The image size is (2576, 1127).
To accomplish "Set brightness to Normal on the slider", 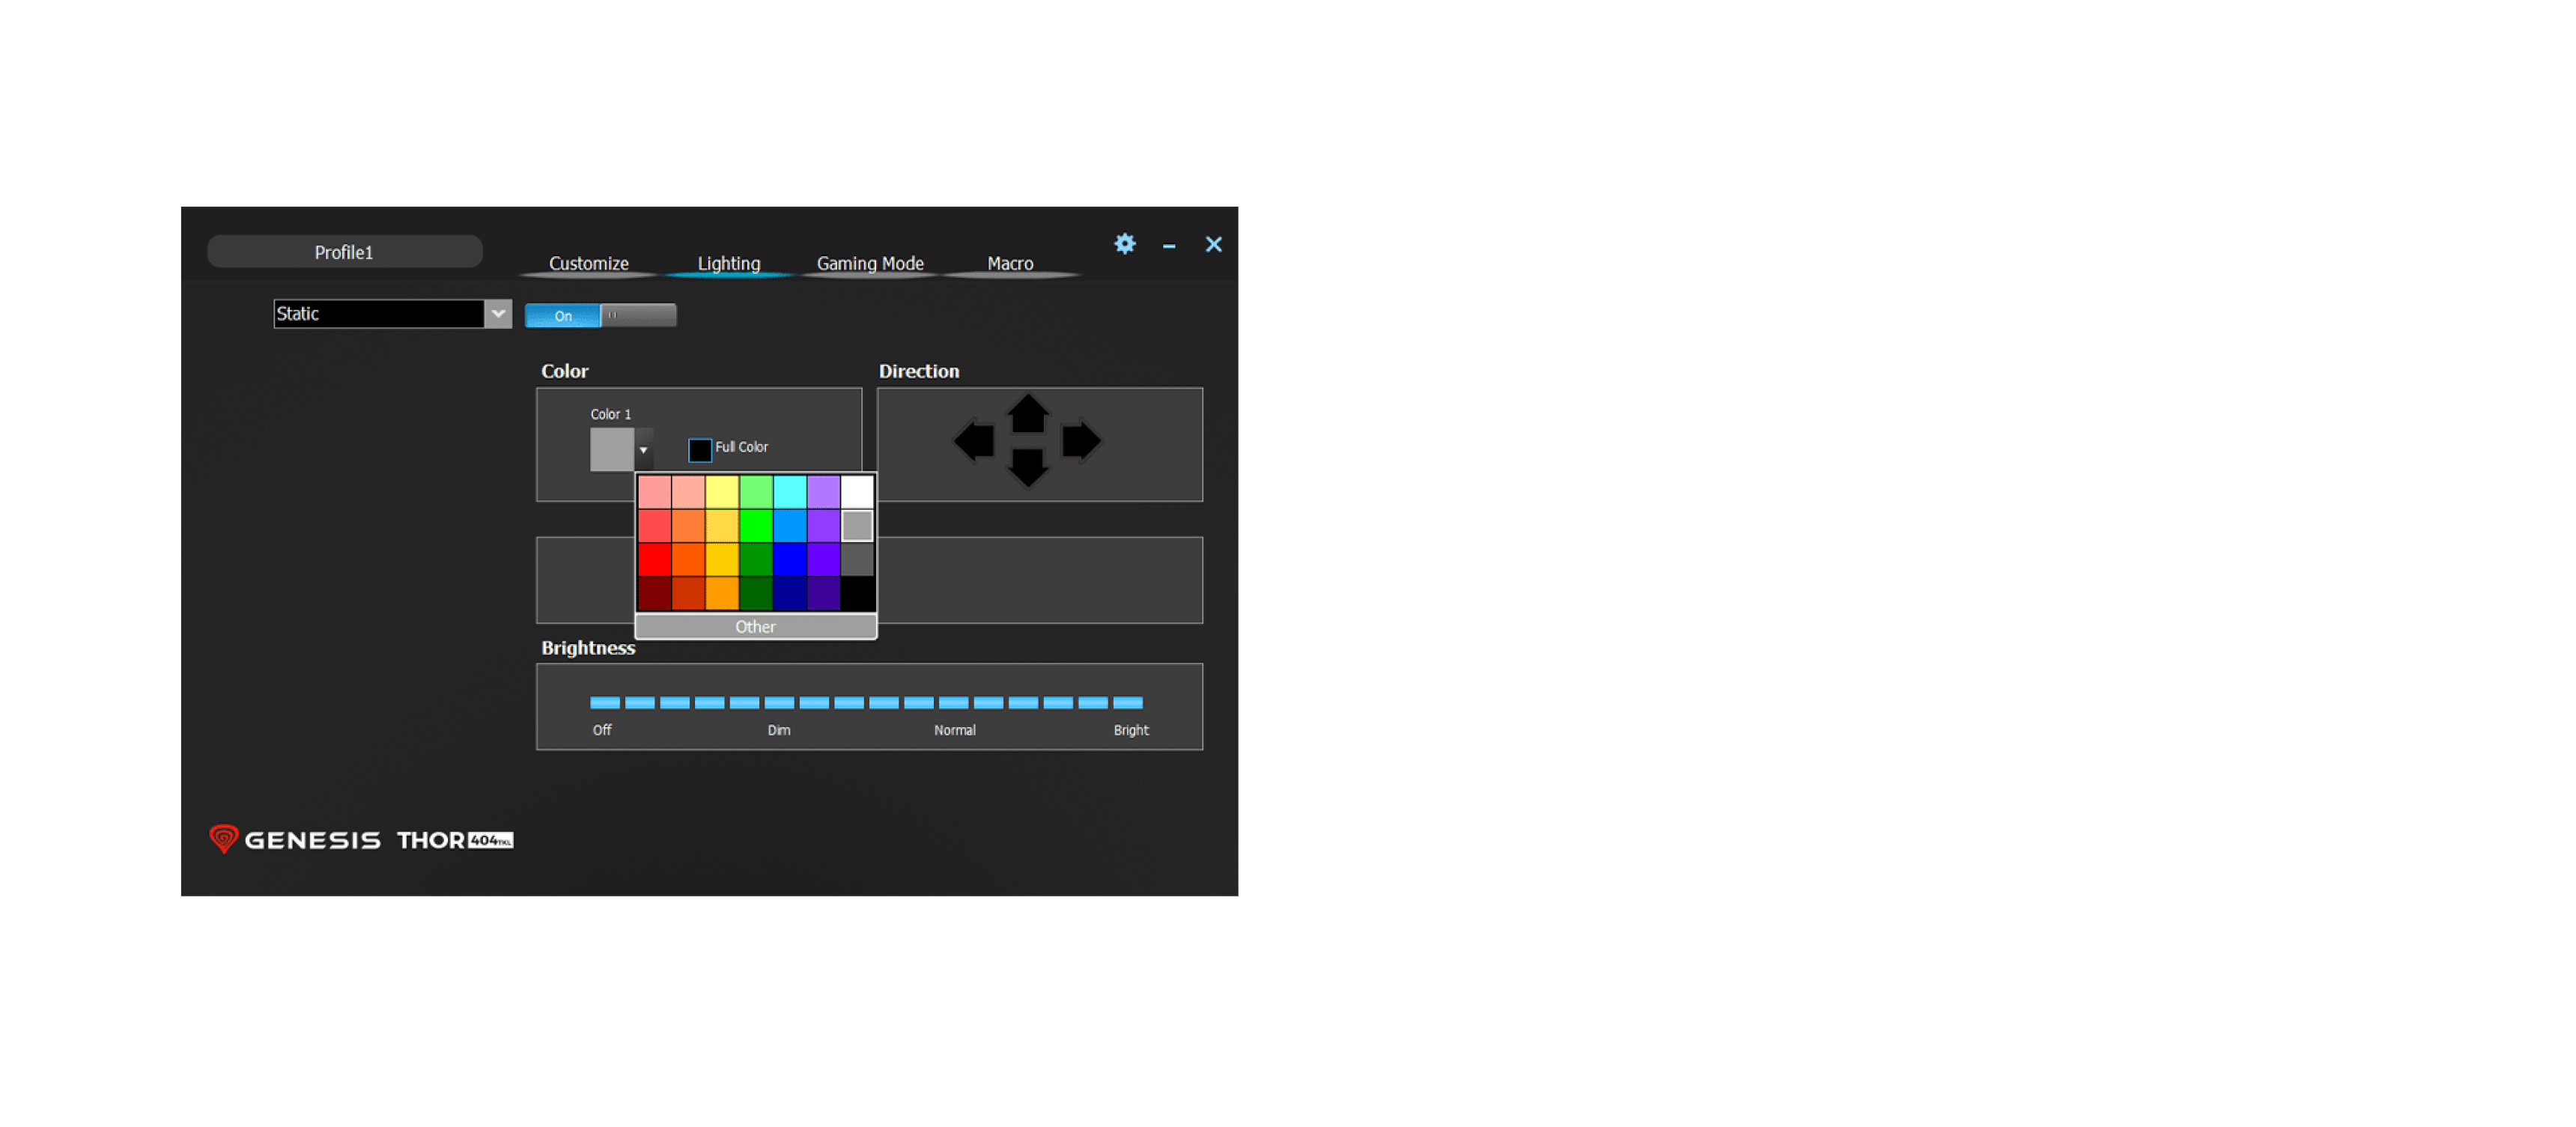I will coord(954,702).
